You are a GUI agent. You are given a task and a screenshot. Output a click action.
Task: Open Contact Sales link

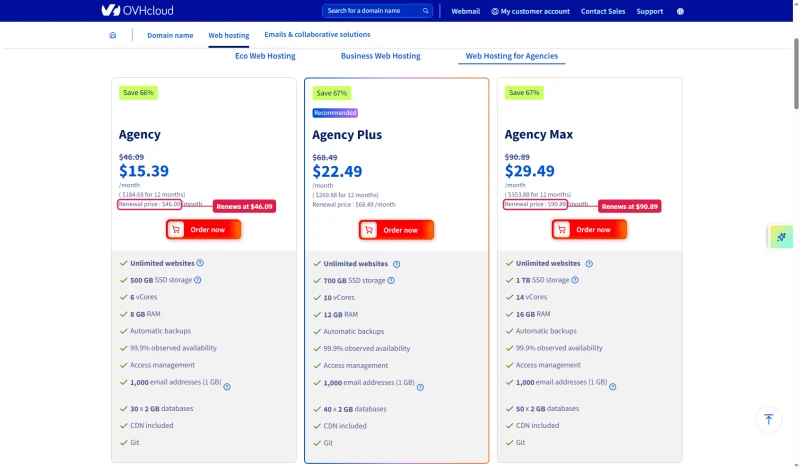click(603, 11)
